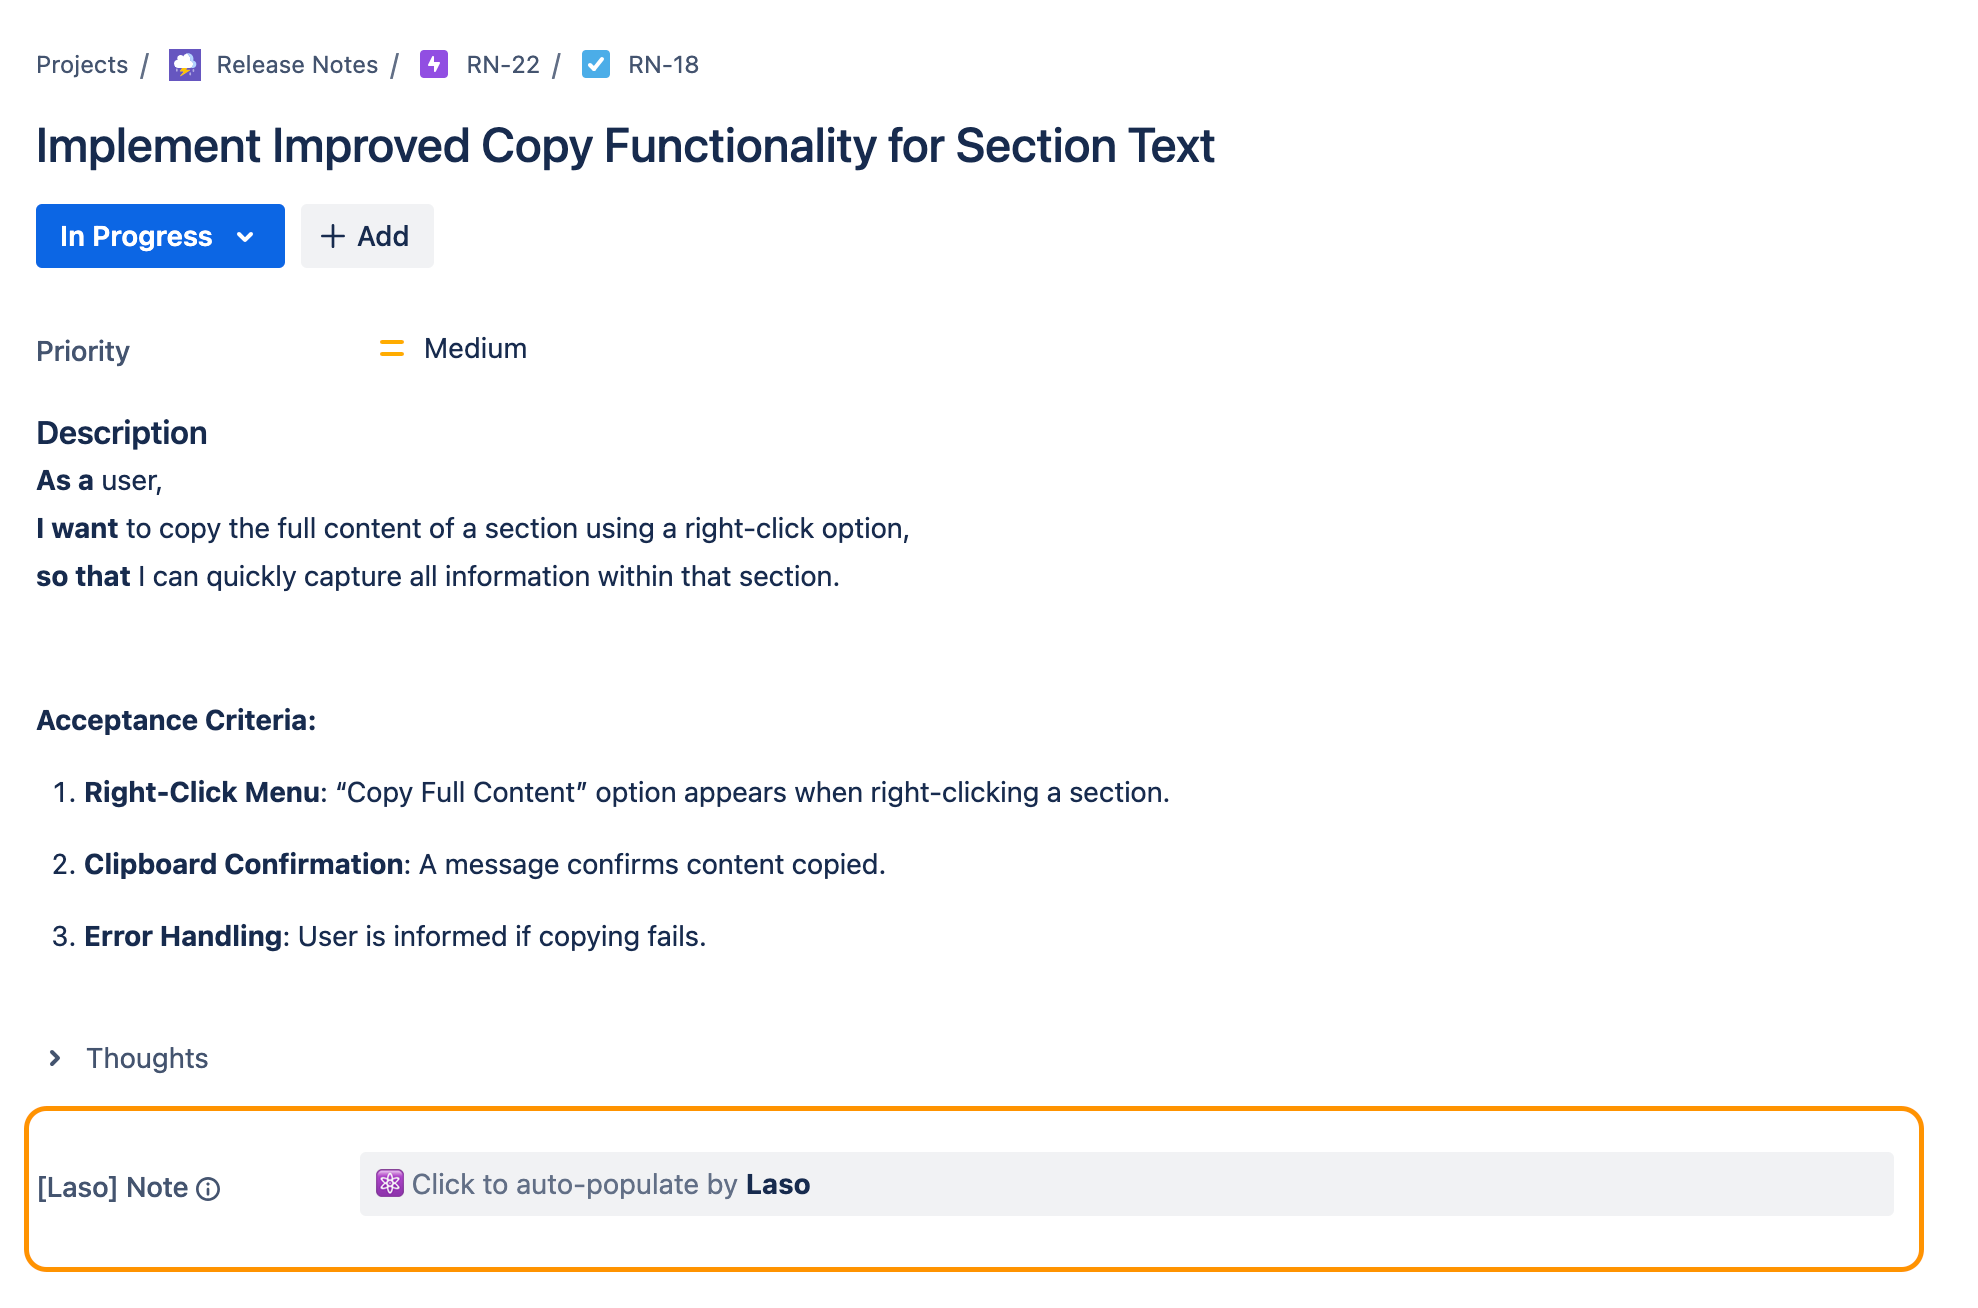Image resolution: width=1978 pixels, height=1308 pixels.
Task: Click the purple RN-22 epic lightning icon
Action: 433,65
